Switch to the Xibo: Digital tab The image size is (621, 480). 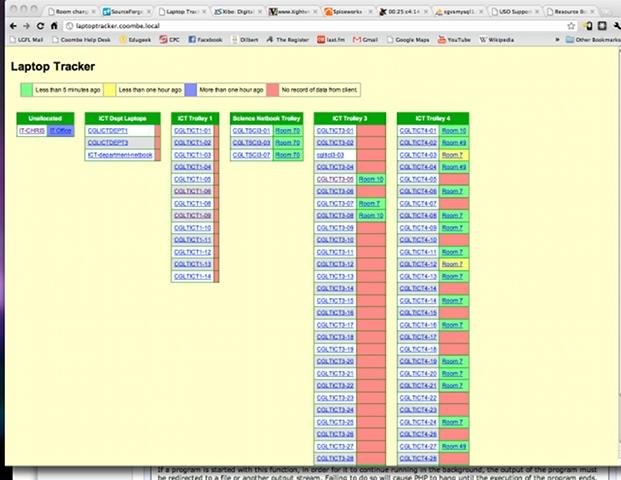coord(238,11)
